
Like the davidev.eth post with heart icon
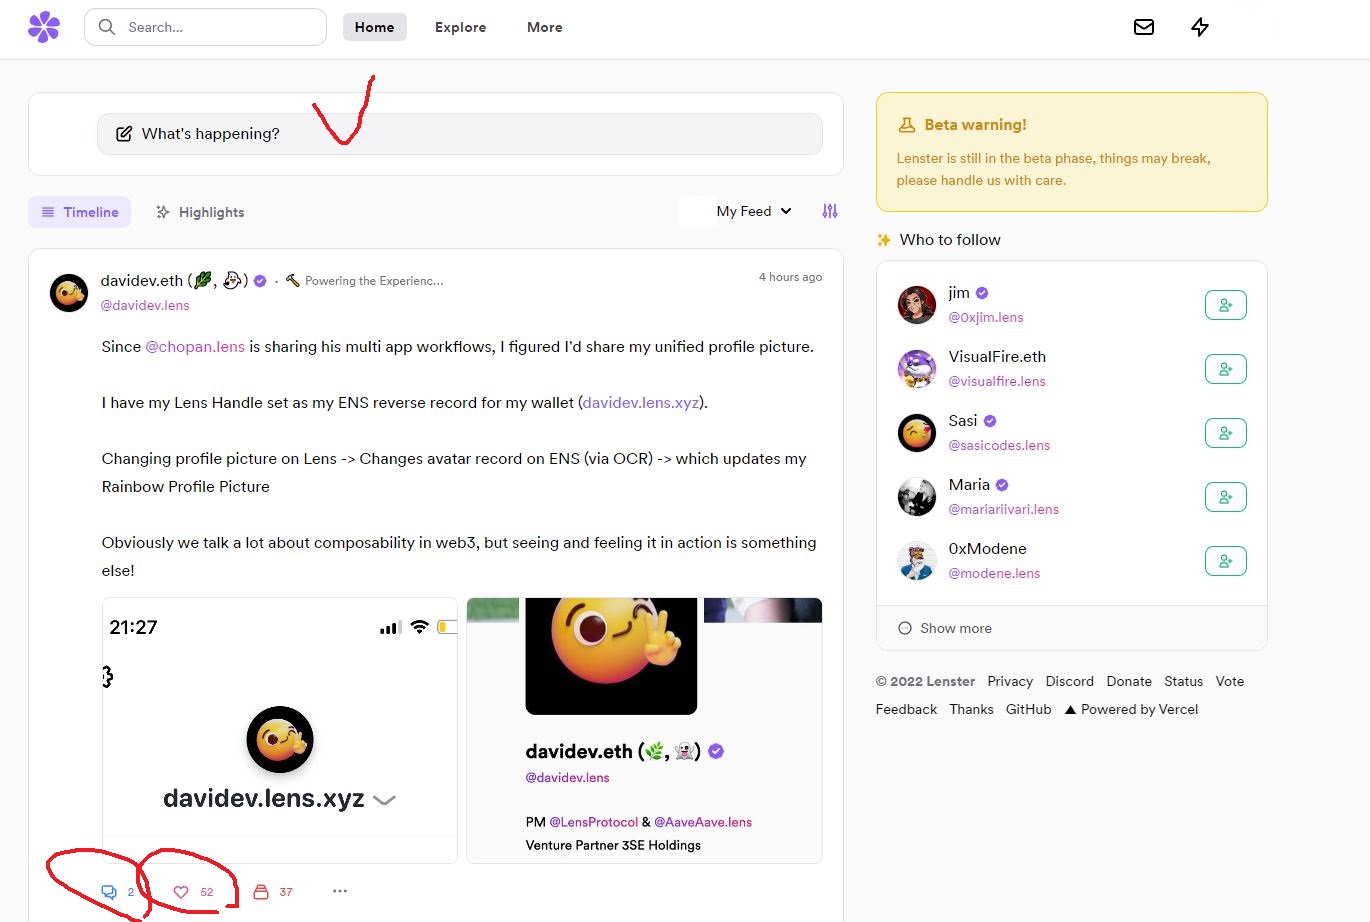tap(181, 892)
